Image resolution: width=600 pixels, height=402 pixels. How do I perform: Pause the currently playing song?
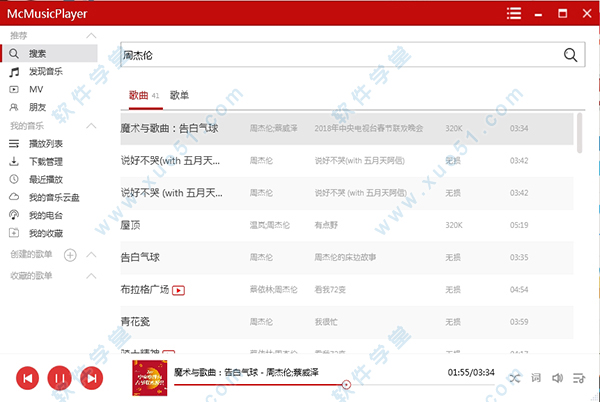point(59,378)
